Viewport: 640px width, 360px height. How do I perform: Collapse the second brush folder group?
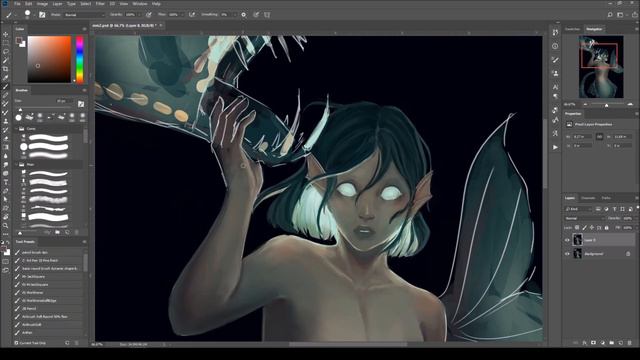point(17,164)
